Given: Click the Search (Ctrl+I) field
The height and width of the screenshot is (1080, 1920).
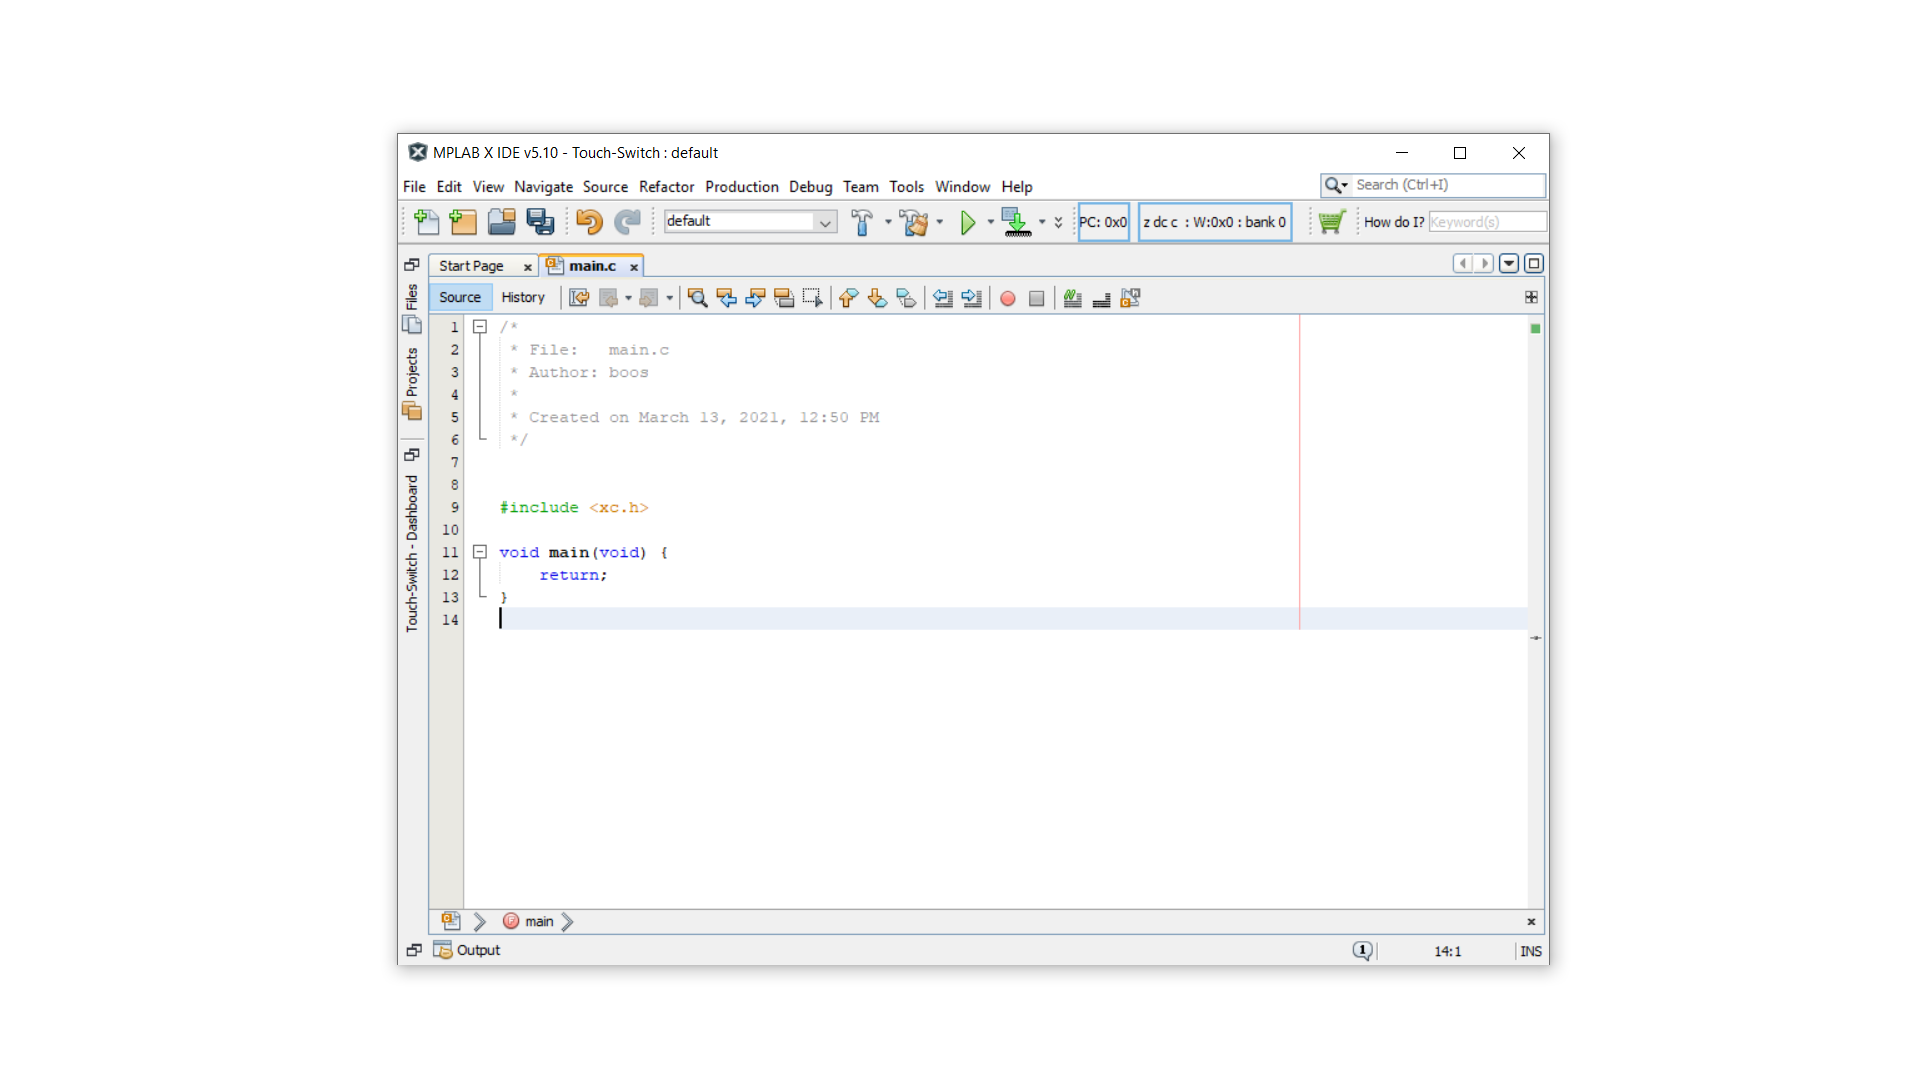Looking at the screenshot, I should [1445, 185].
